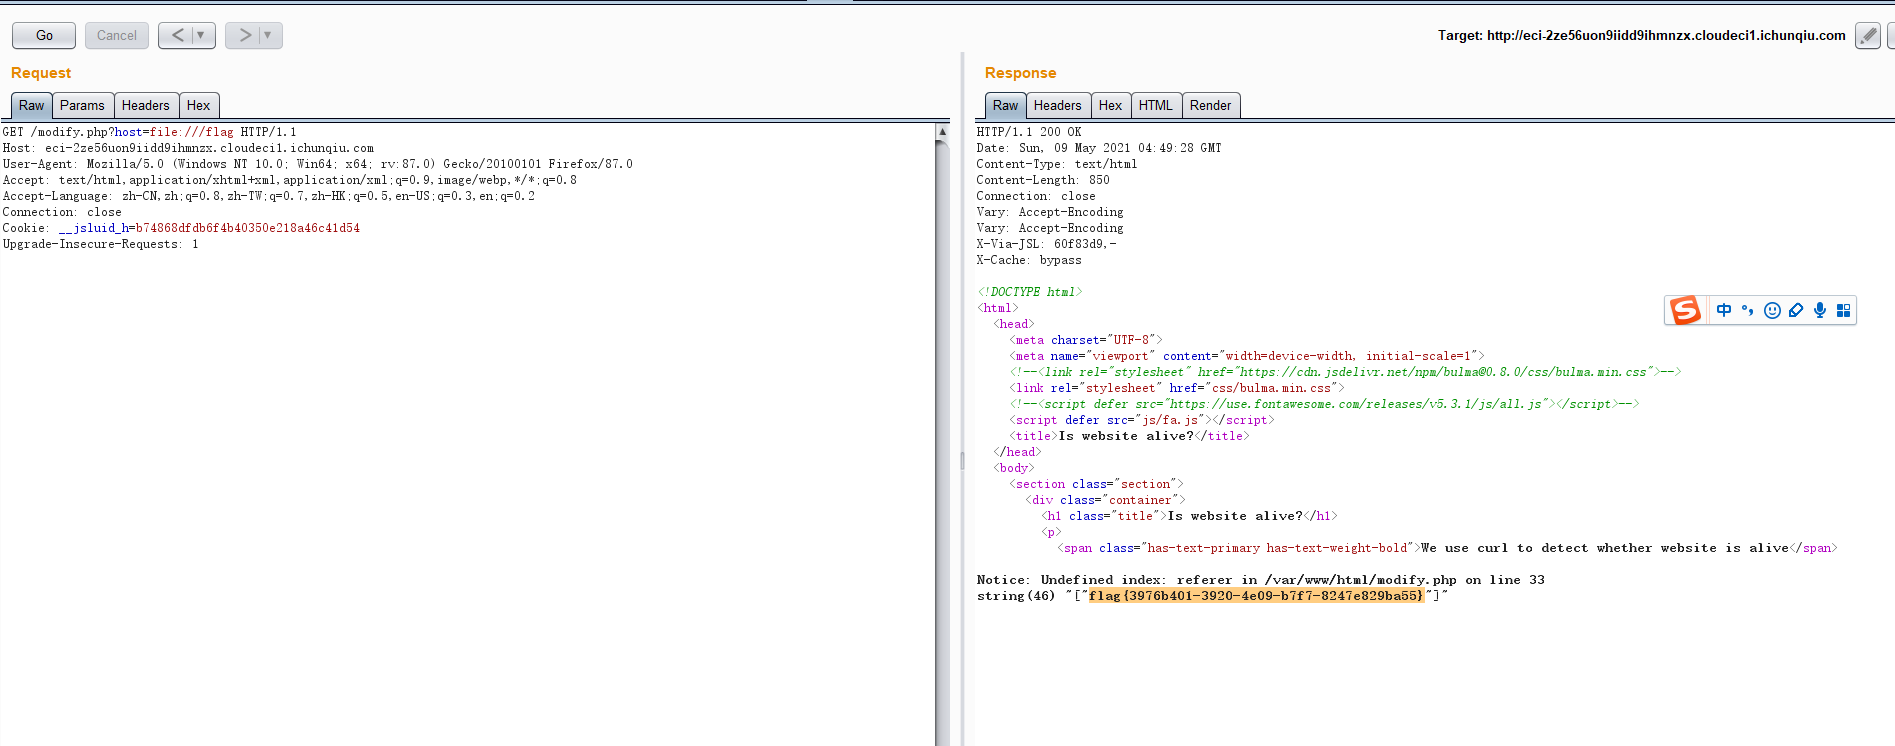Click the X-Via-JSL response header
The width and height of the screenshot is (1895, 746).
coord(1047,244)
